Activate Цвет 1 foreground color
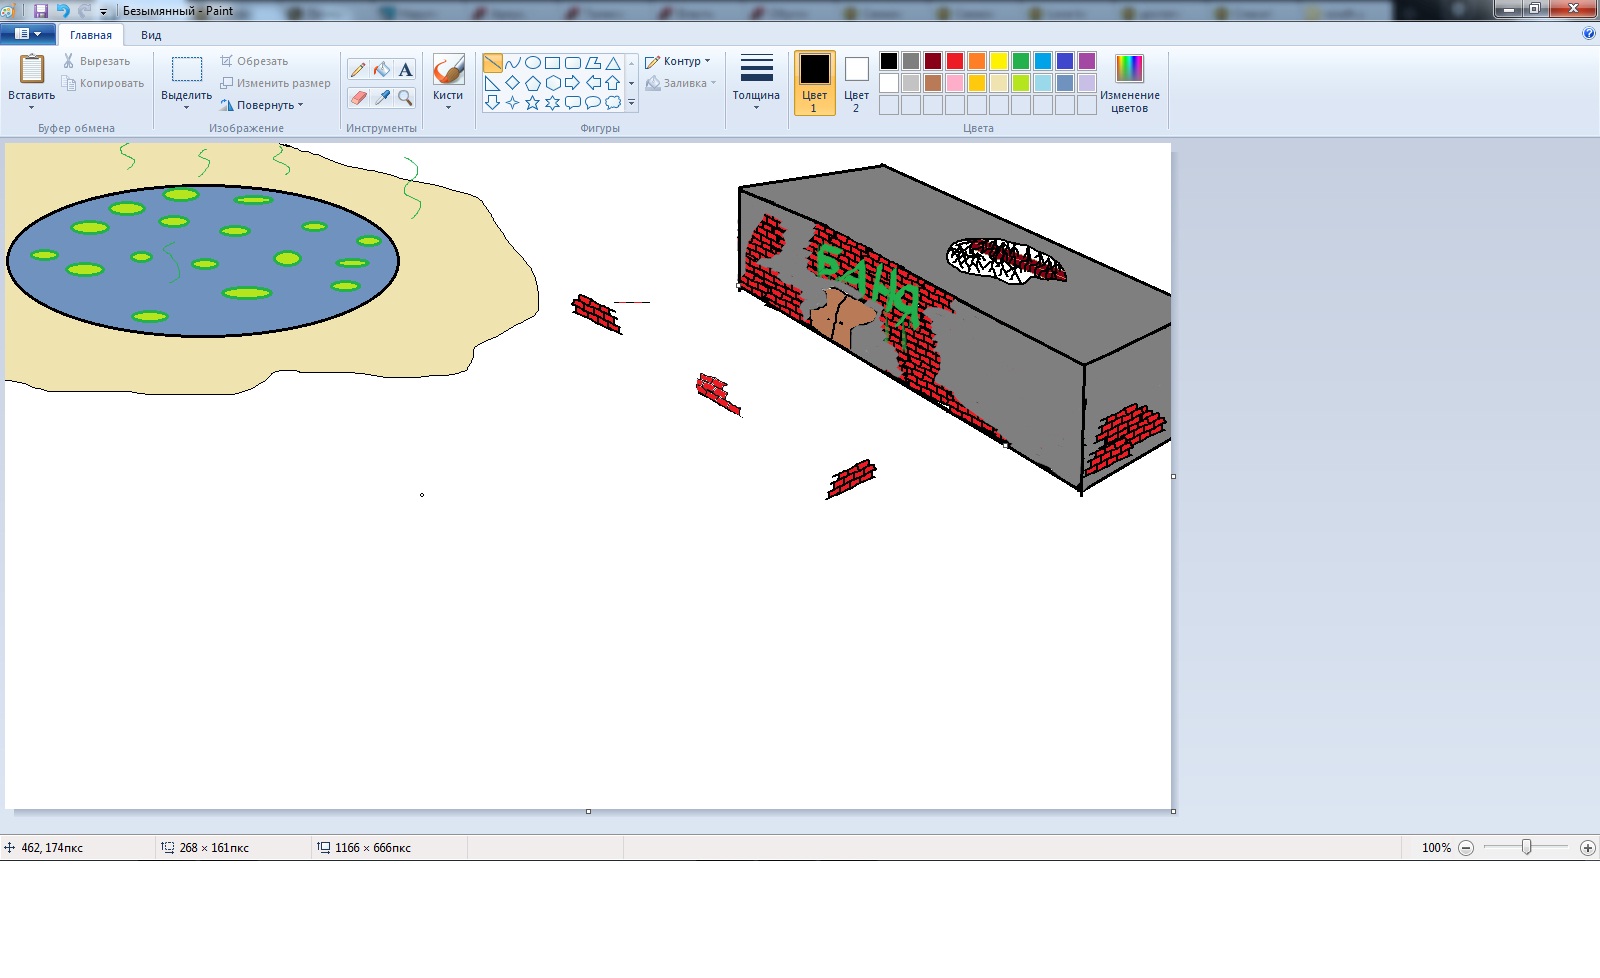 click(814, 83)
